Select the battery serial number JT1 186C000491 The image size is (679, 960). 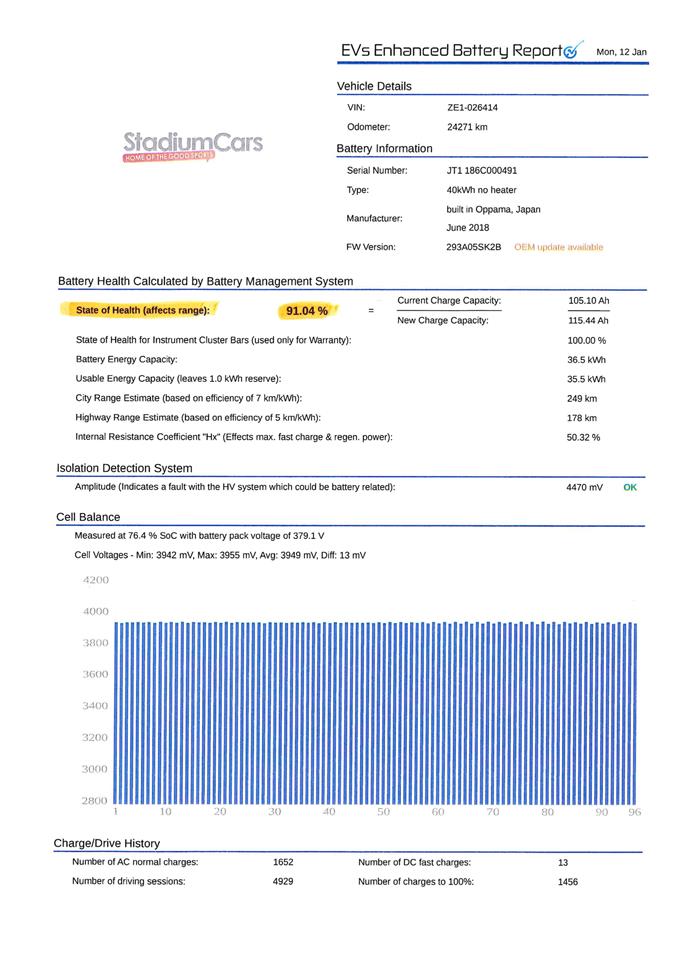[482, 170]
